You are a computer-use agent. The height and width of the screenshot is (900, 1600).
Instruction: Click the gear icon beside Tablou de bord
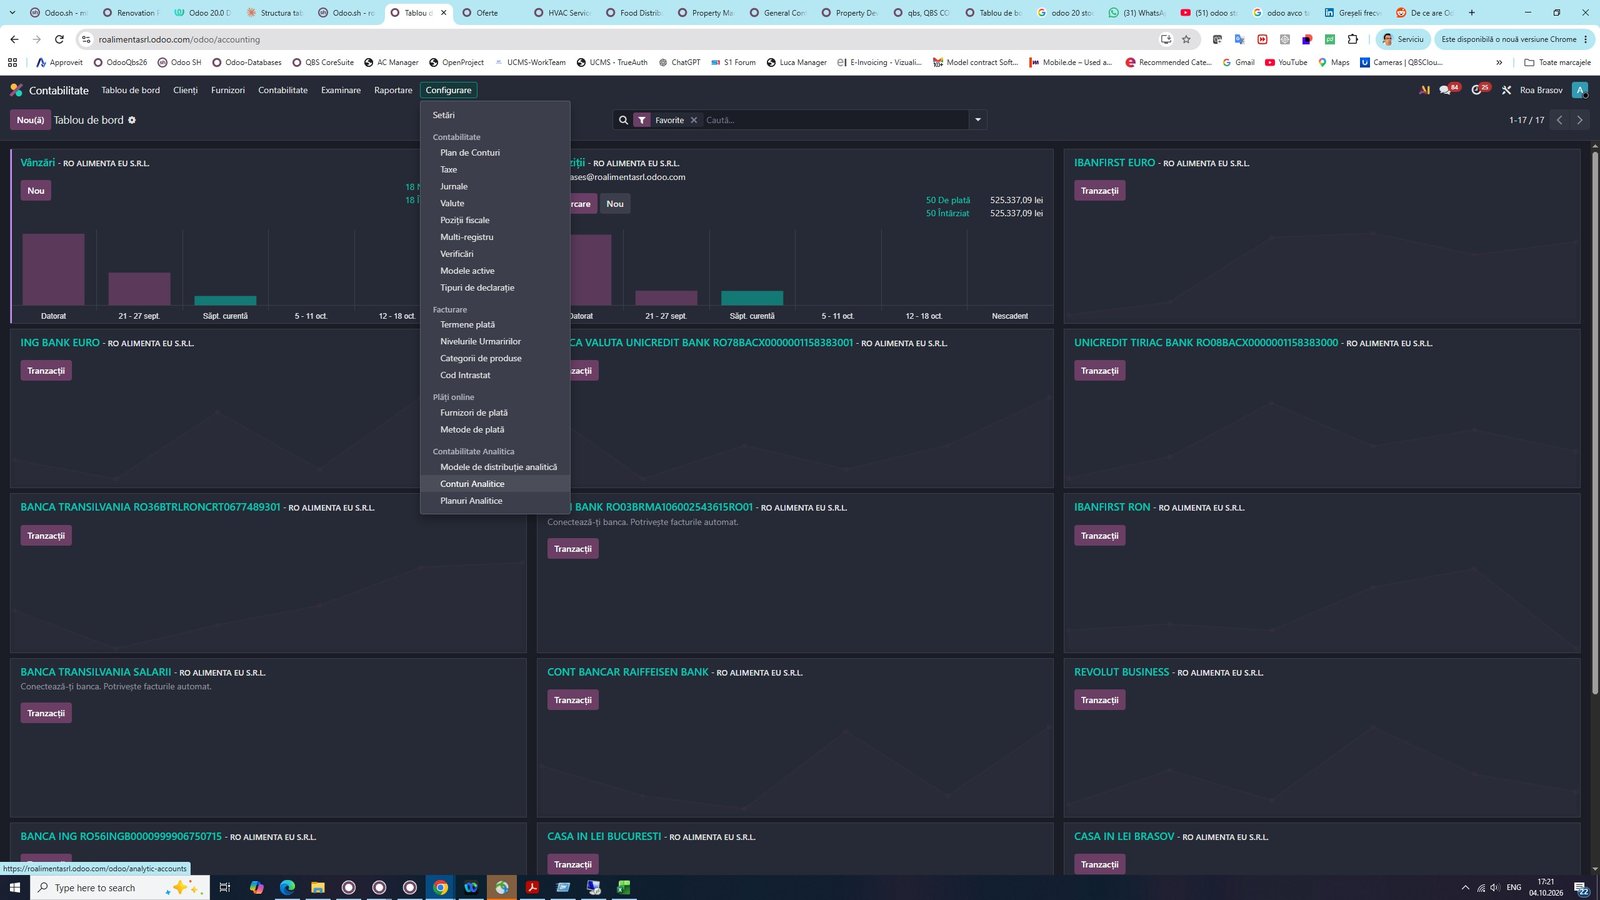coord(132,120)
